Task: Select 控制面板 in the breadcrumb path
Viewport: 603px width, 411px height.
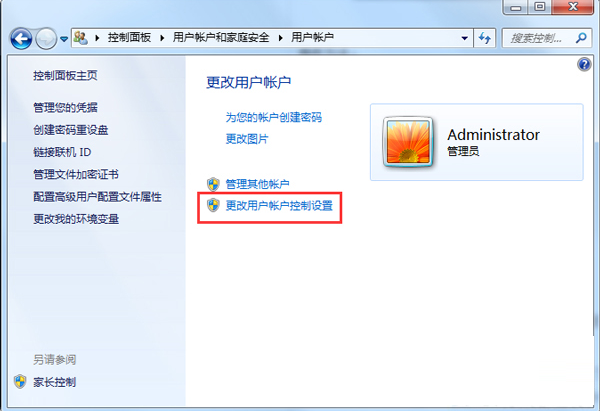Action: 129,37
